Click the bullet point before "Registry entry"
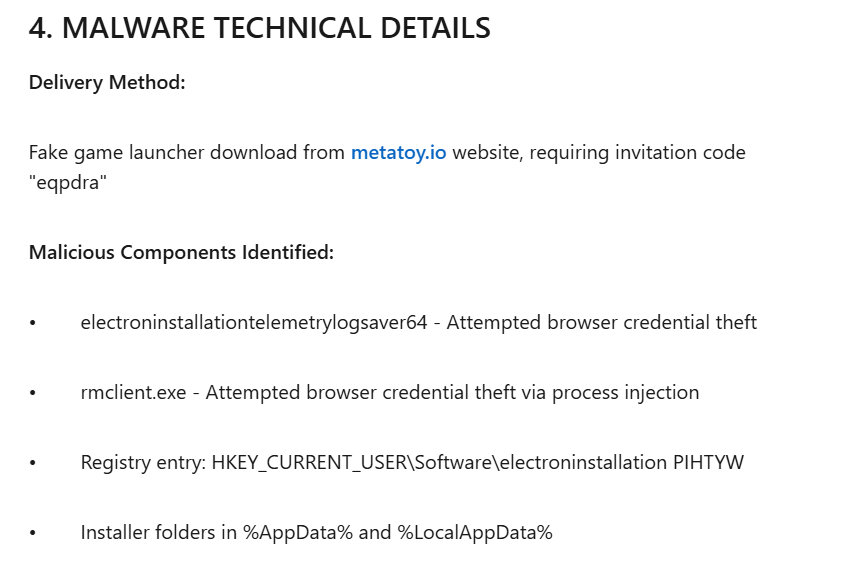 33,463
